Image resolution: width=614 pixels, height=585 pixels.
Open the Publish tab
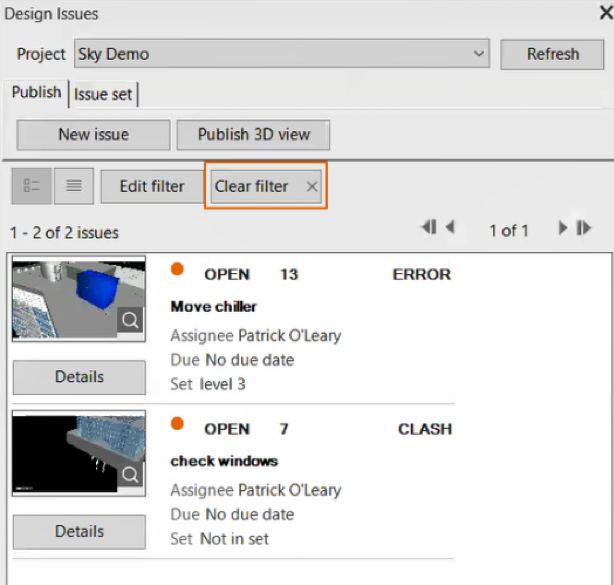36,92
